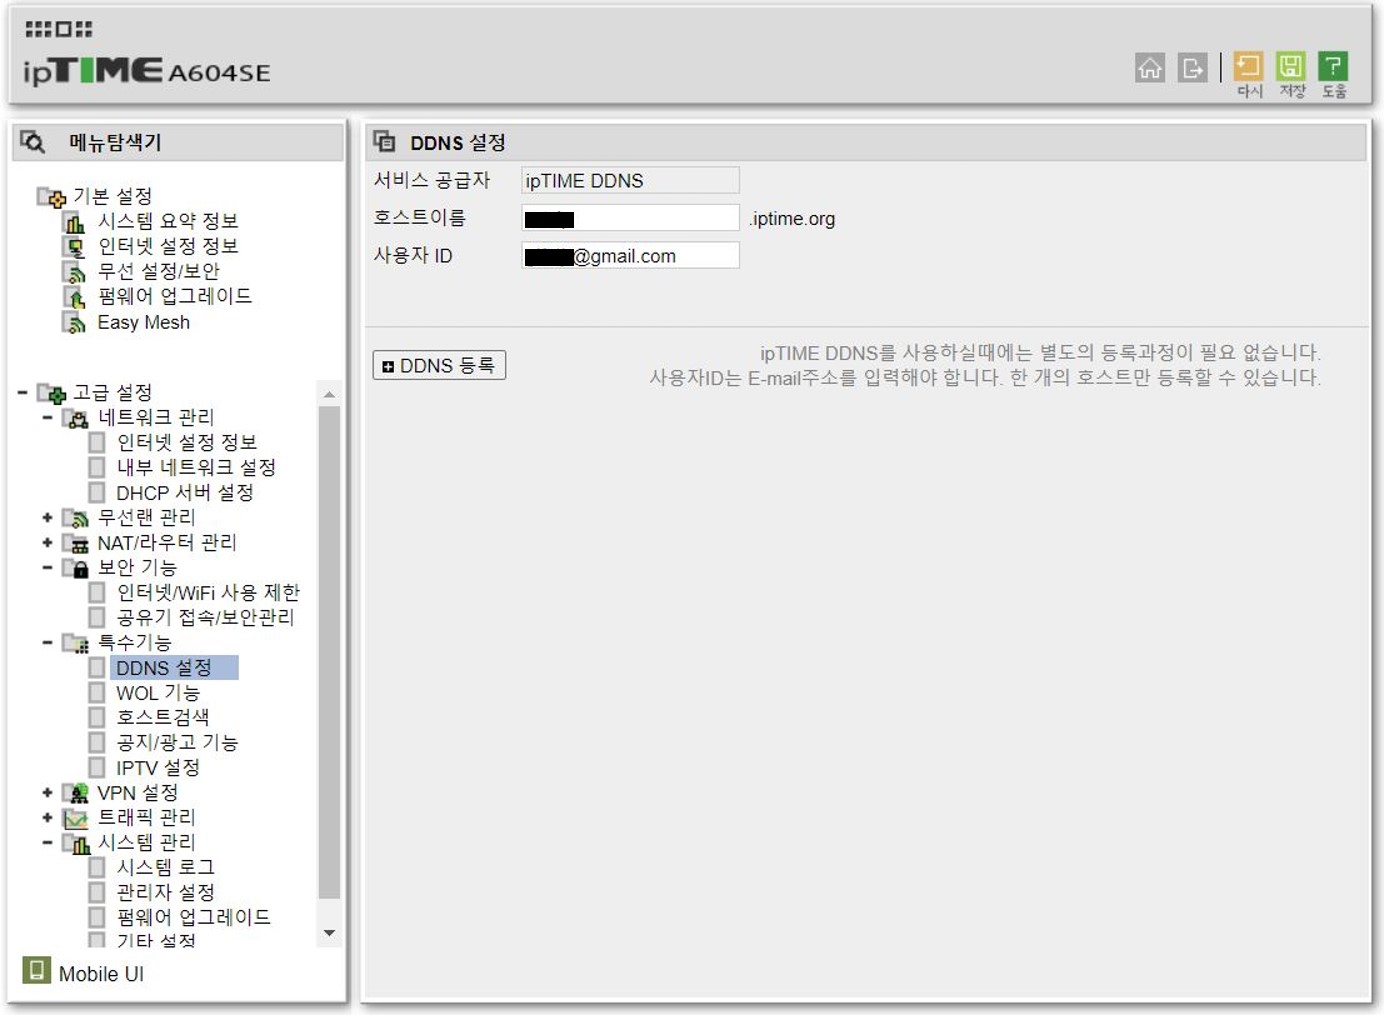
Task: Click the Easy Mesh icon
Action: [x=75, y=323]
